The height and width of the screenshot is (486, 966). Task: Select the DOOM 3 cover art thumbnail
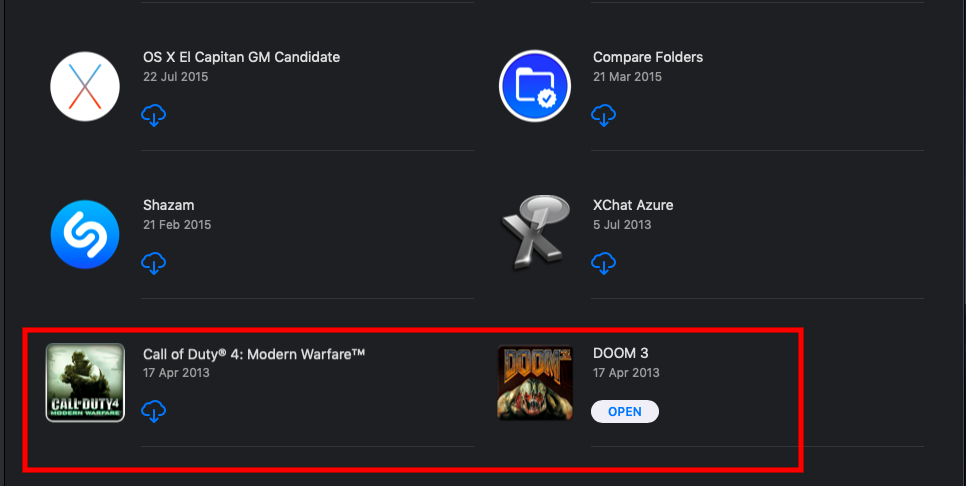(535, 383)
